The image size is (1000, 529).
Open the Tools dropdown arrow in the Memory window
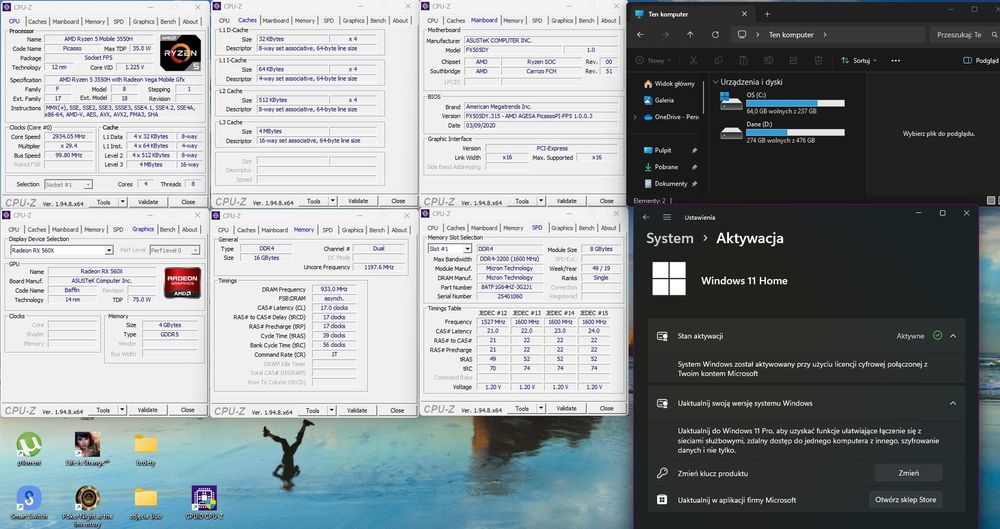tap(331, 410)
